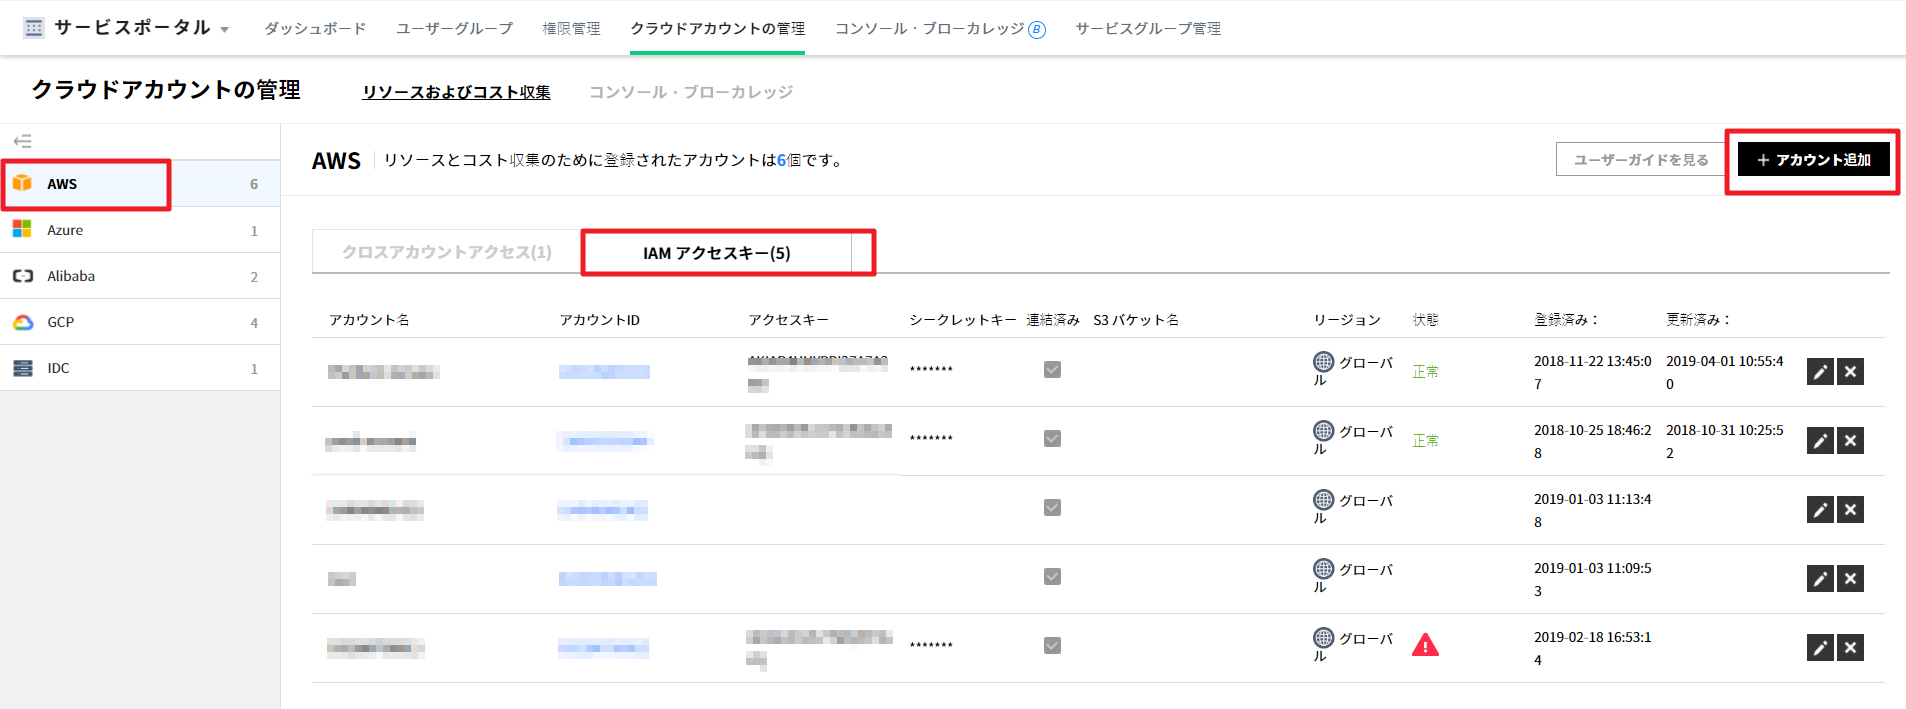Viewport: 1906px width, 709px height.
Task: Click the アカウント追加 button
Action: click(x=1813, y=160)
